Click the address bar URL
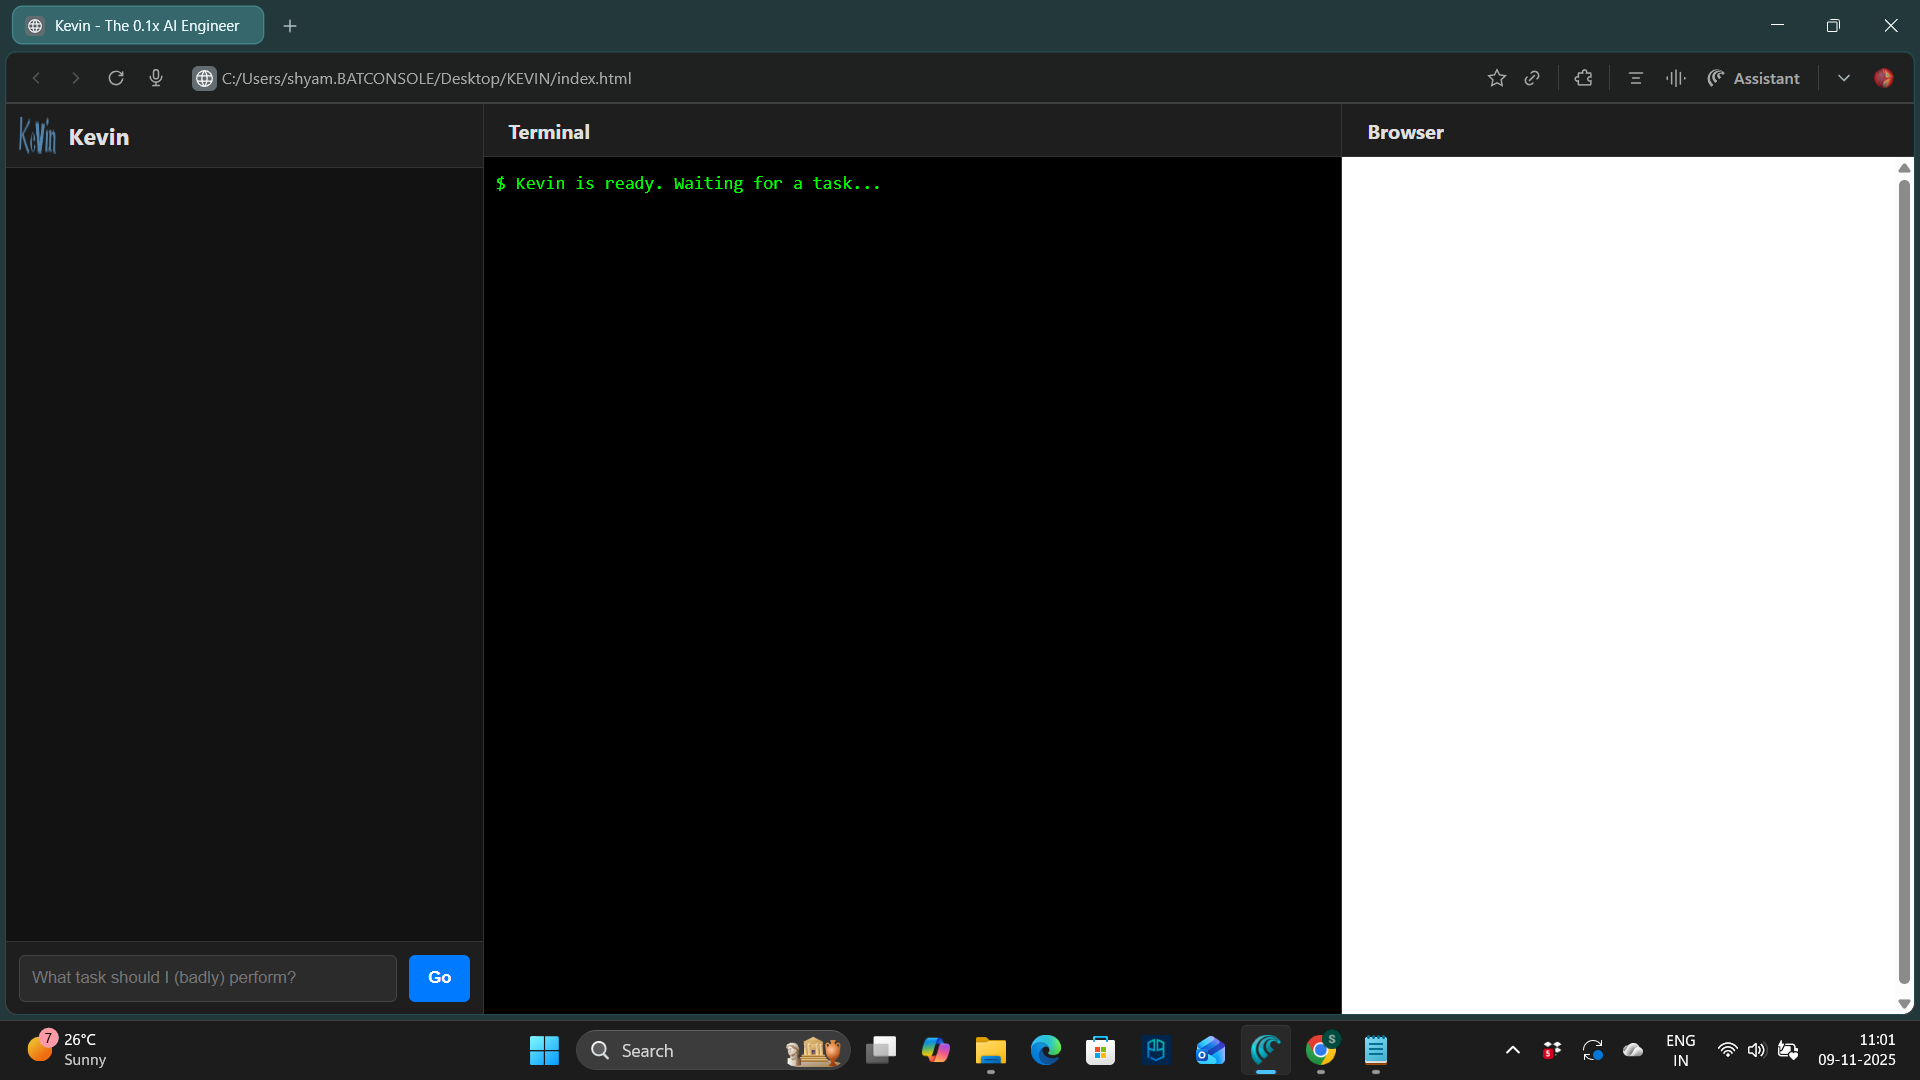Image resolution: width=1920 pixels, height=1080 pixels. pos(427,78)
